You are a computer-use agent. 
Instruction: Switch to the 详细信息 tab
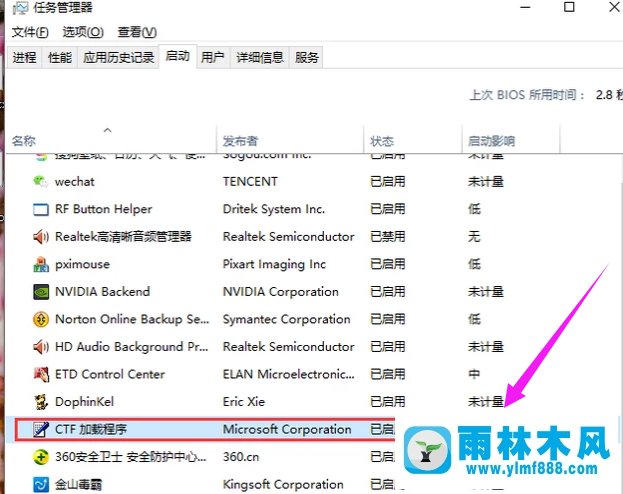coord(260,58)
